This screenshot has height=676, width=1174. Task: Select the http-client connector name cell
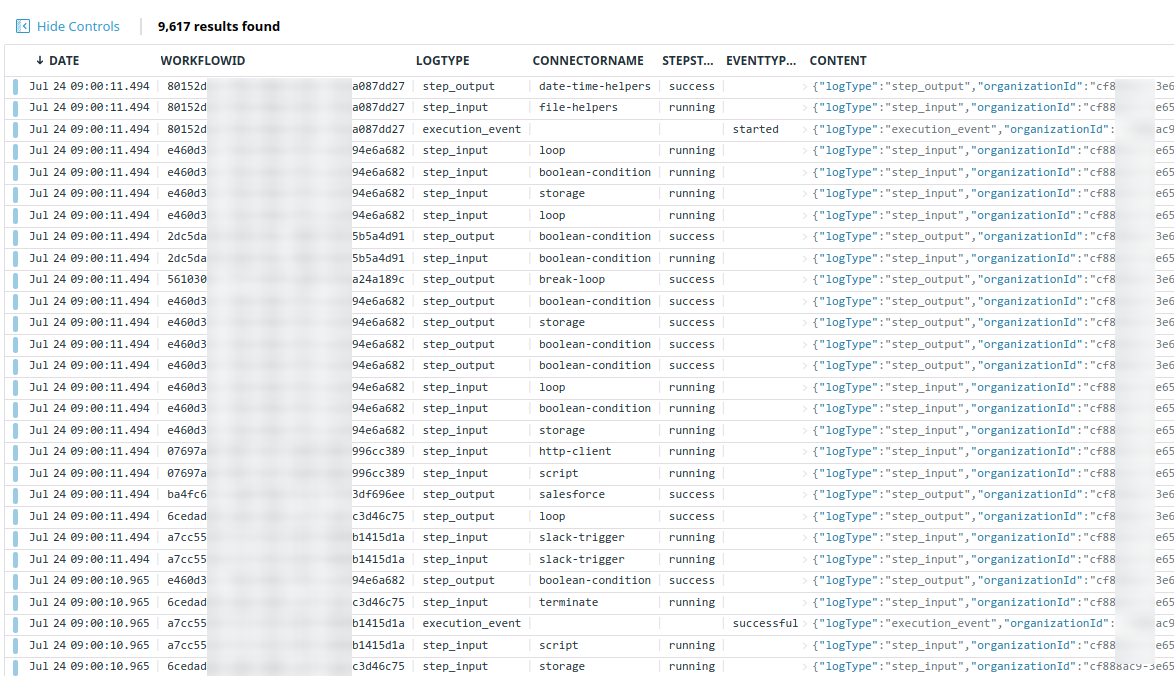point(574,452)
